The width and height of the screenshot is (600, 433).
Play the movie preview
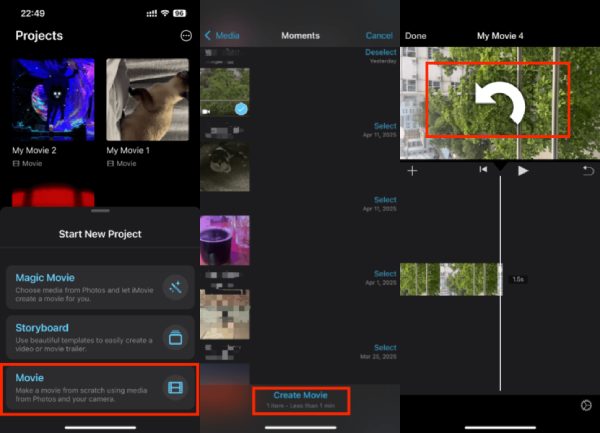click(523, 171)
